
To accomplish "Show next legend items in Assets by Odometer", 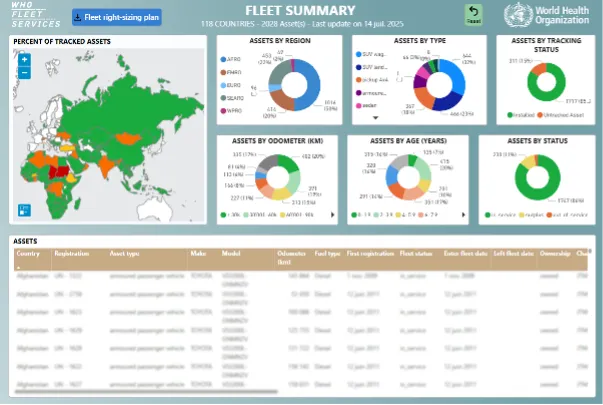I will coord(333,215).
